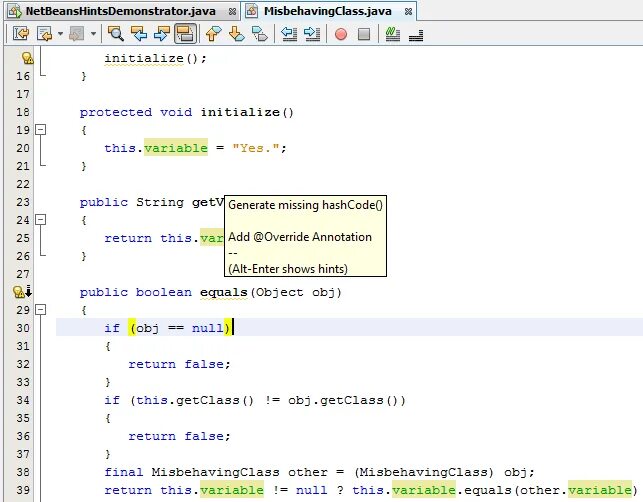Shift line right icon

pos(312,34)
